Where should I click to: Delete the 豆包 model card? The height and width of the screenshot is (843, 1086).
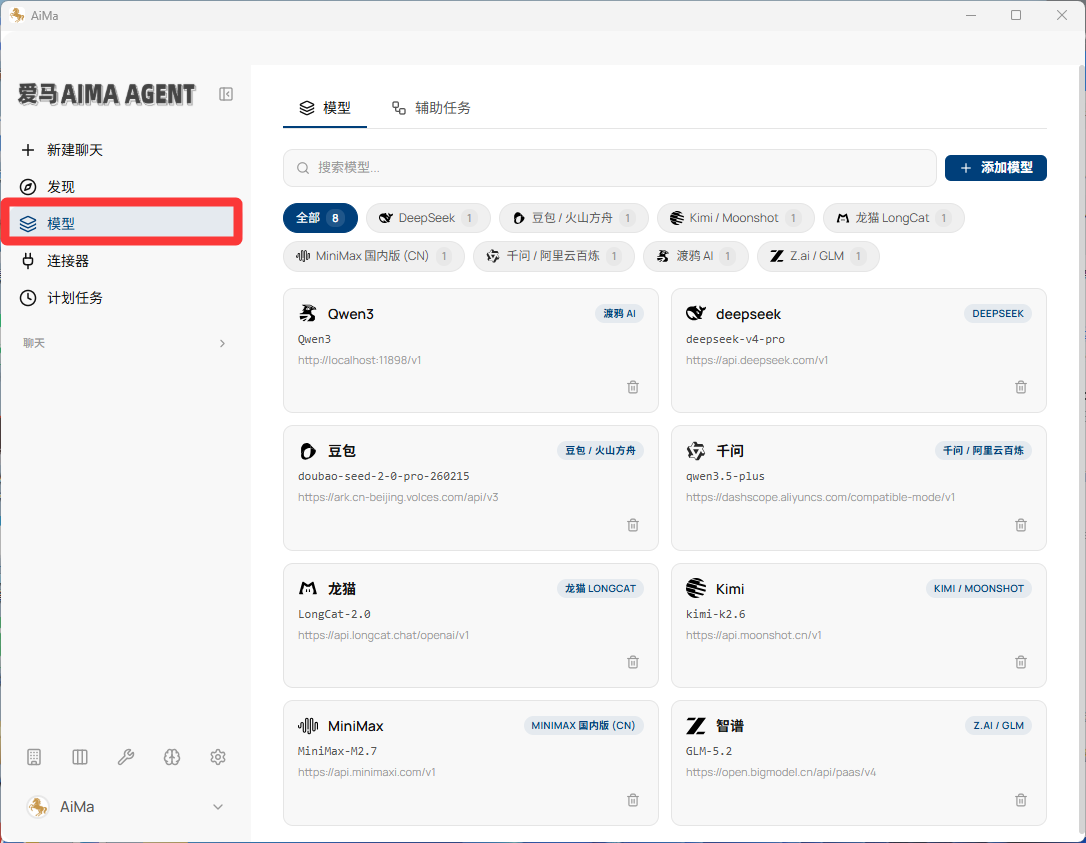[633, 525]
